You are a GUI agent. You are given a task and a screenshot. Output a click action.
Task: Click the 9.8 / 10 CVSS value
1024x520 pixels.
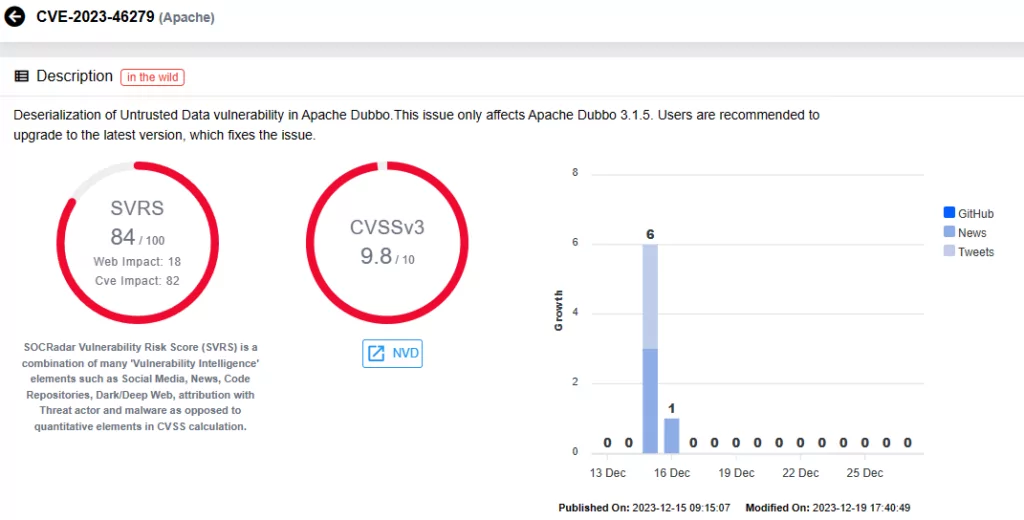387,256
